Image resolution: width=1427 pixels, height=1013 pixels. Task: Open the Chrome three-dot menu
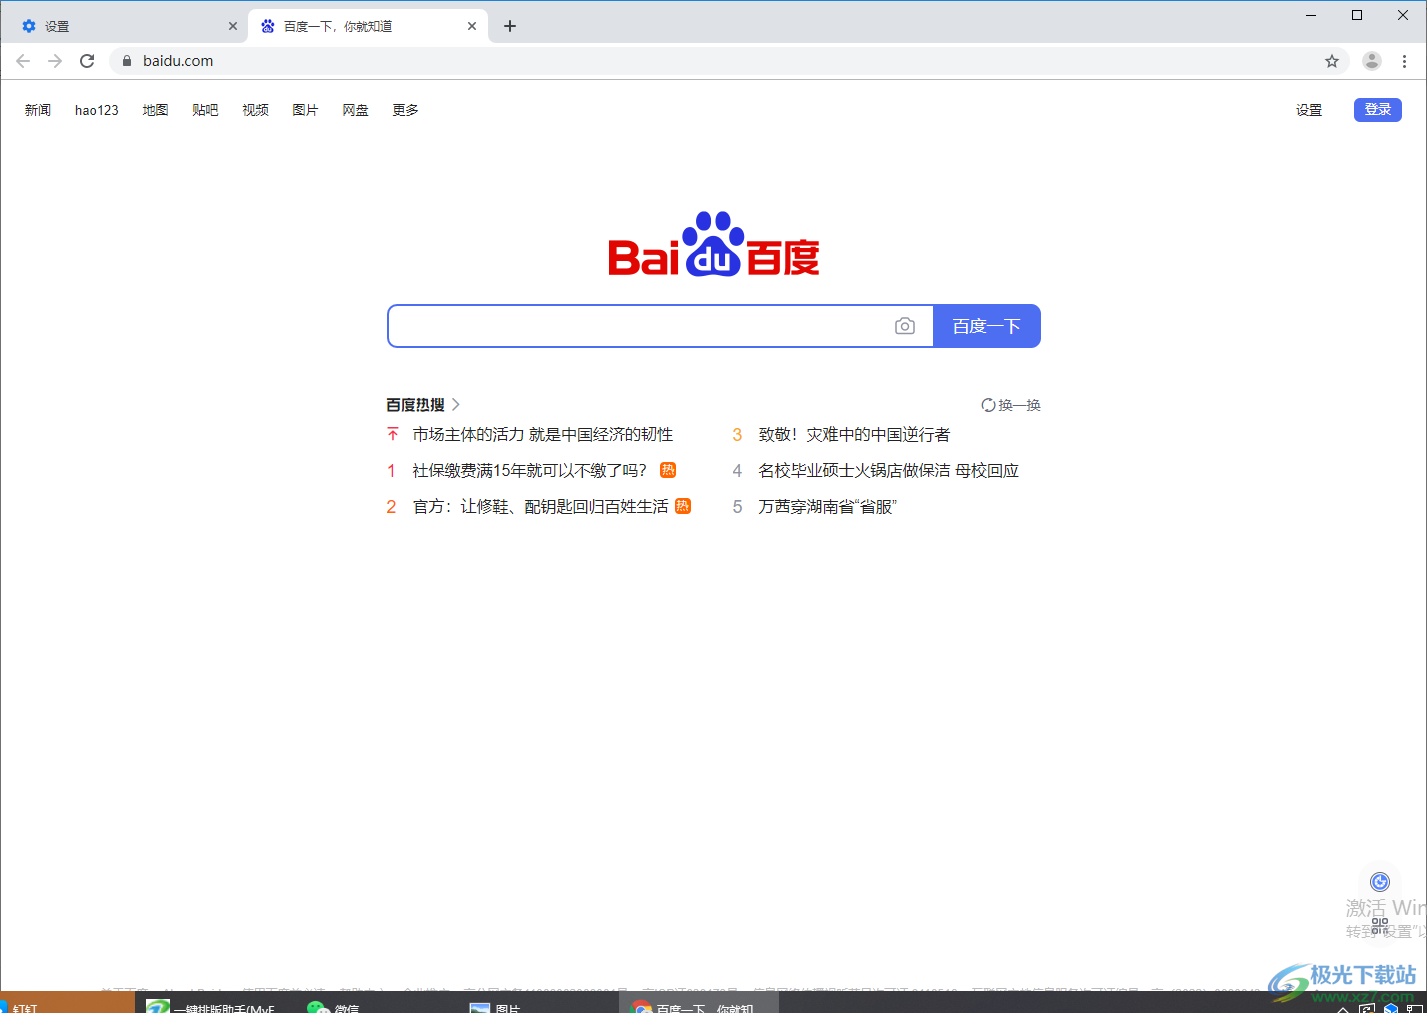pos(1404,61)
